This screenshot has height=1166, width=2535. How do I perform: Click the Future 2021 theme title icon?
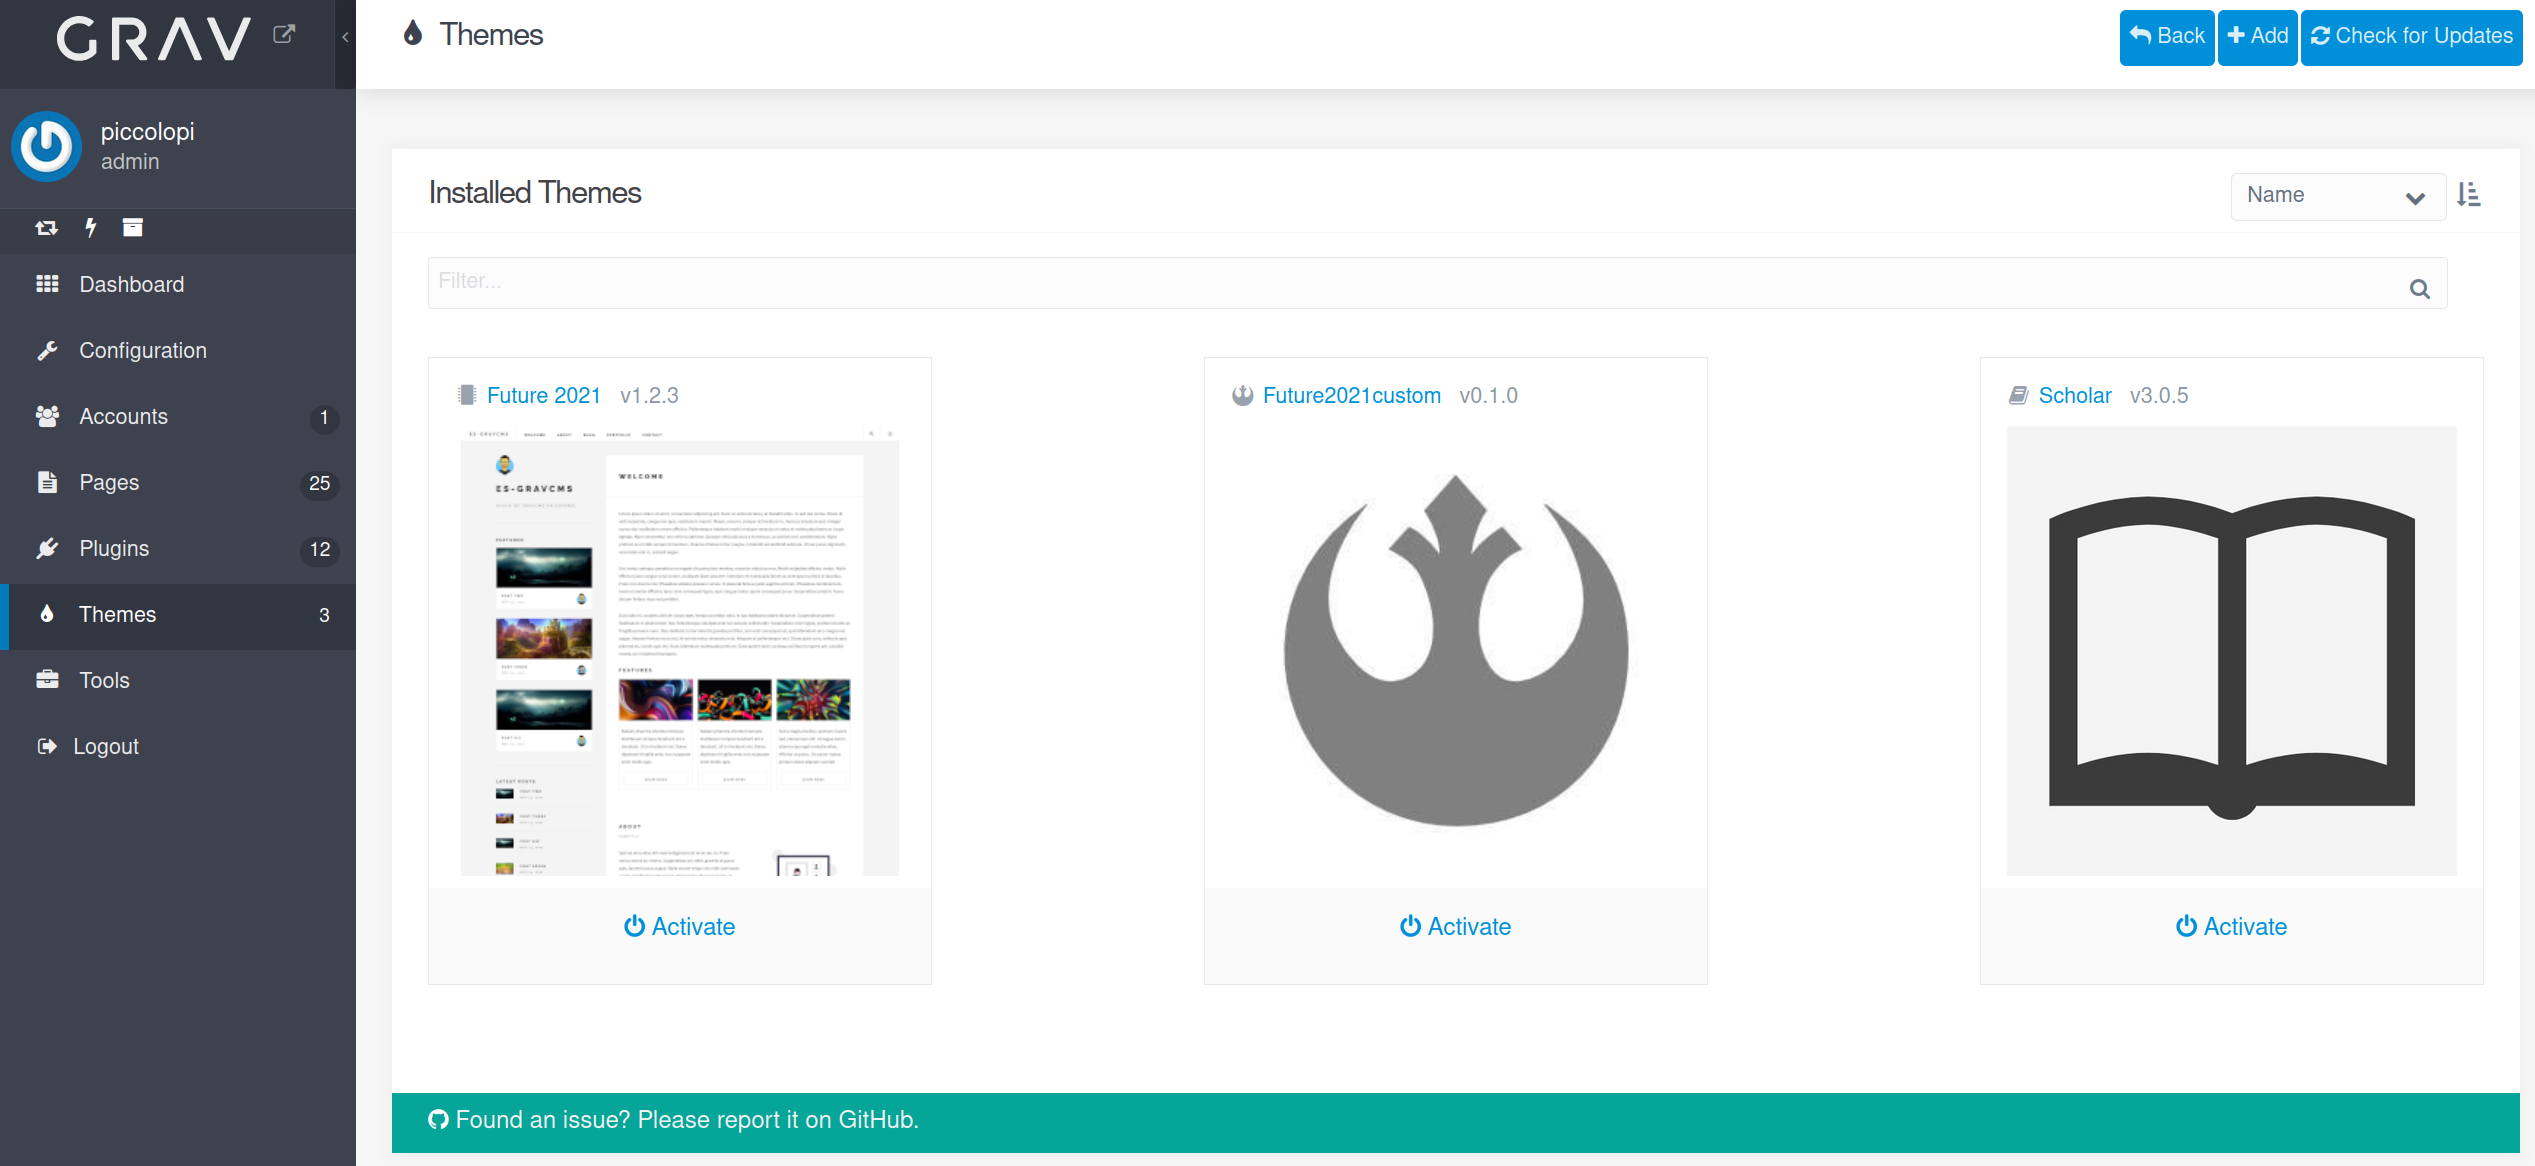467,395
